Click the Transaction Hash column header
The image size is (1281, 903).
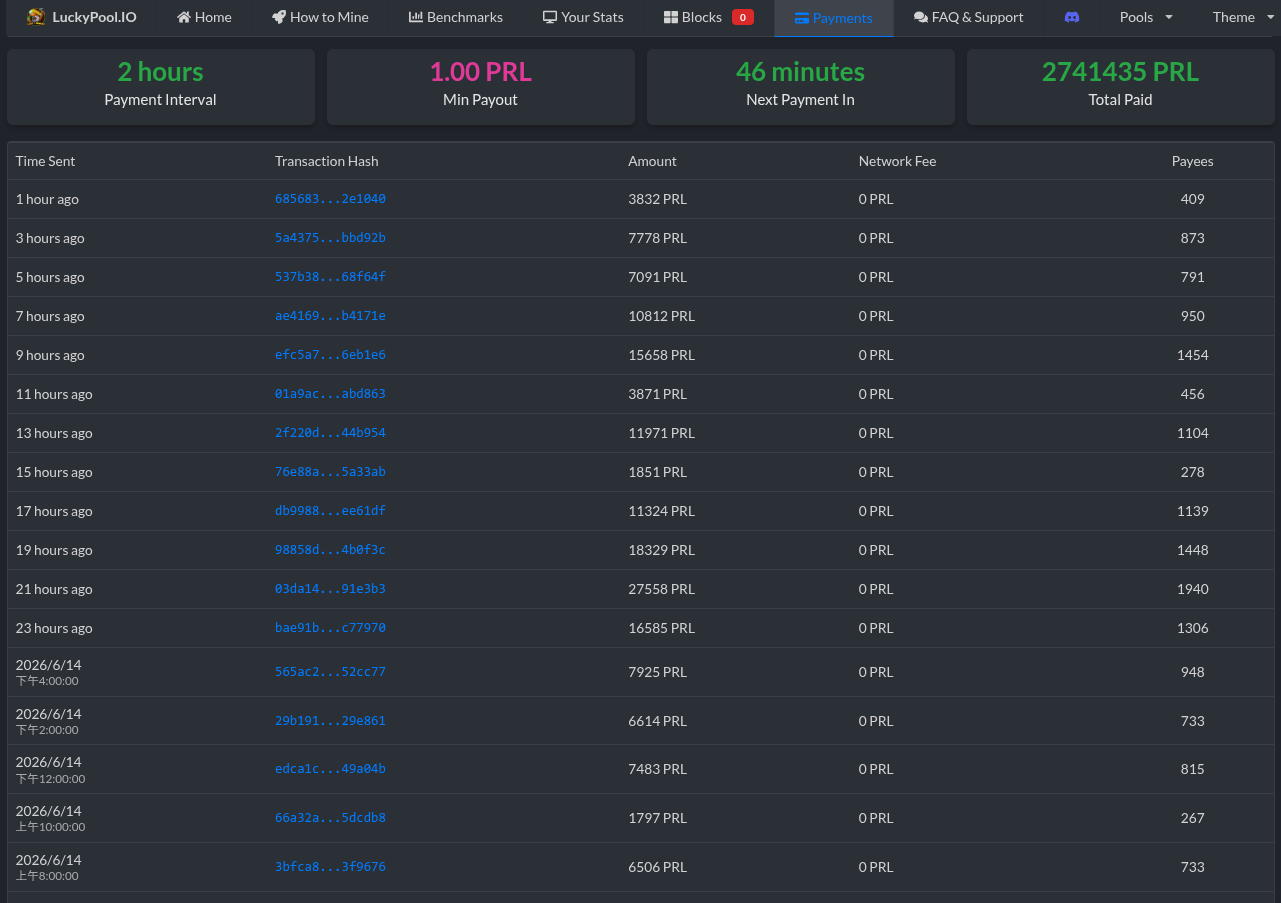pos(327,161)
